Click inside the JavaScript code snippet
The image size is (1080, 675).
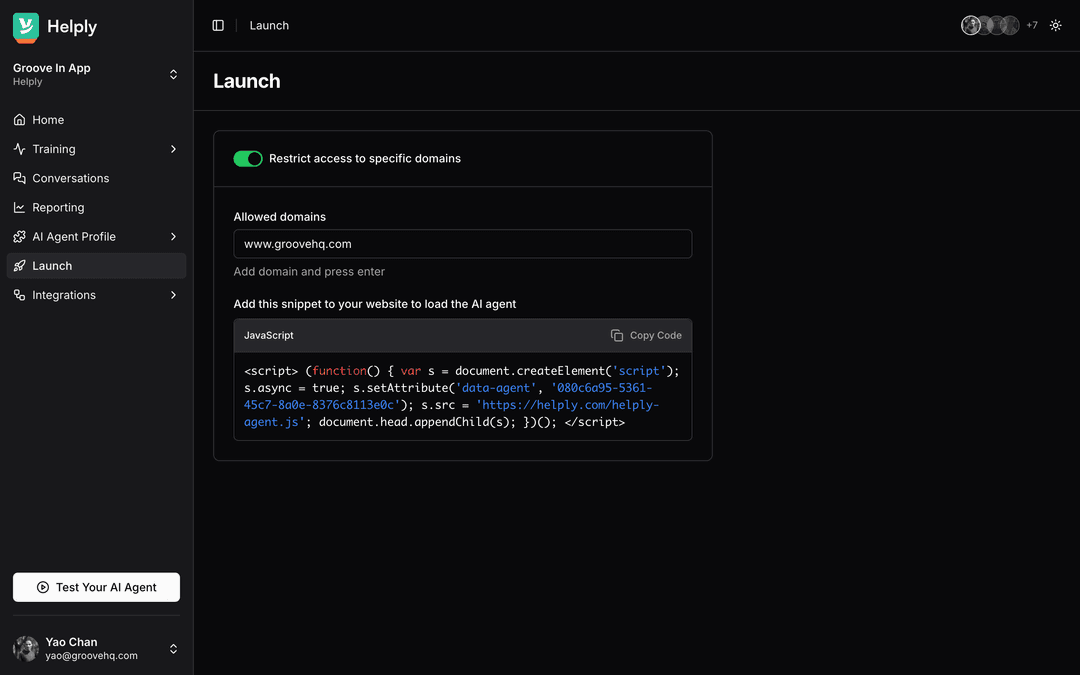463,397
